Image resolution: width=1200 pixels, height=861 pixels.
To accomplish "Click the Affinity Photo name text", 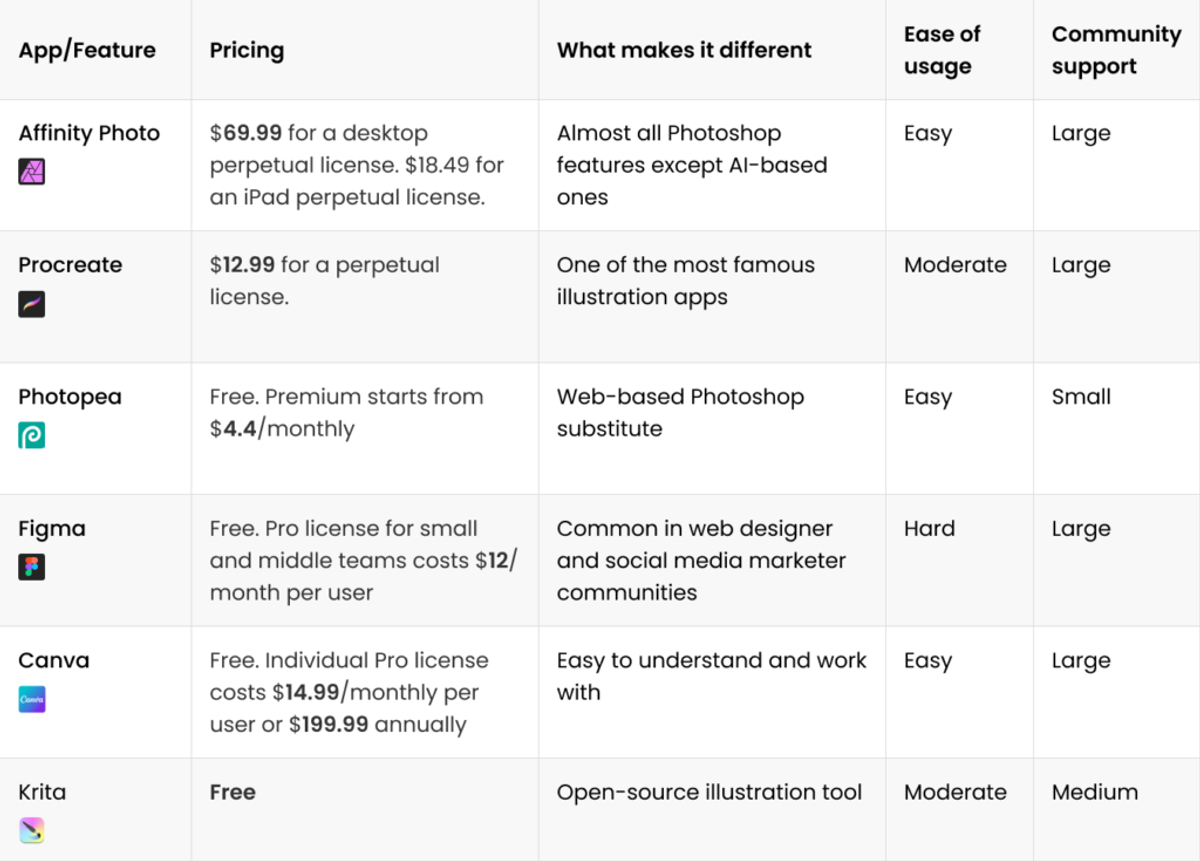I will [89, 133].
